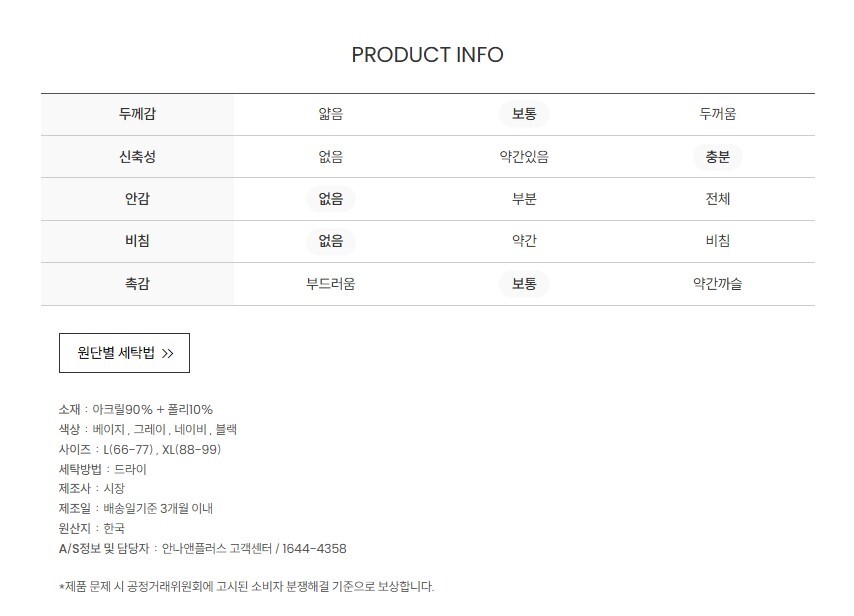Choose 부분 lining option

pos(524,199)
